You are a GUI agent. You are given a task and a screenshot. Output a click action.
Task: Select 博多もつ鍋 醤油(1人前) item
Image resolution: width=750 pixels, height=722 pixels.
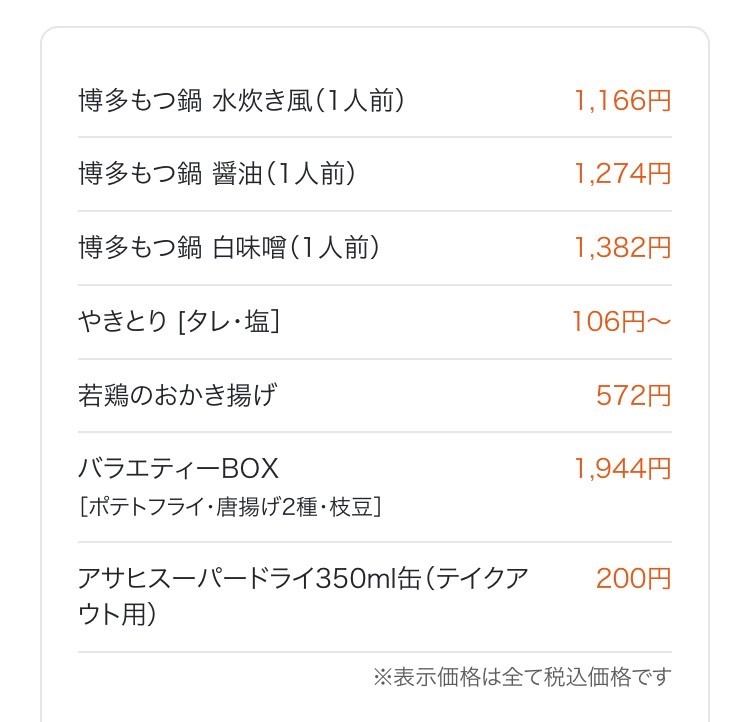[217, 174]
